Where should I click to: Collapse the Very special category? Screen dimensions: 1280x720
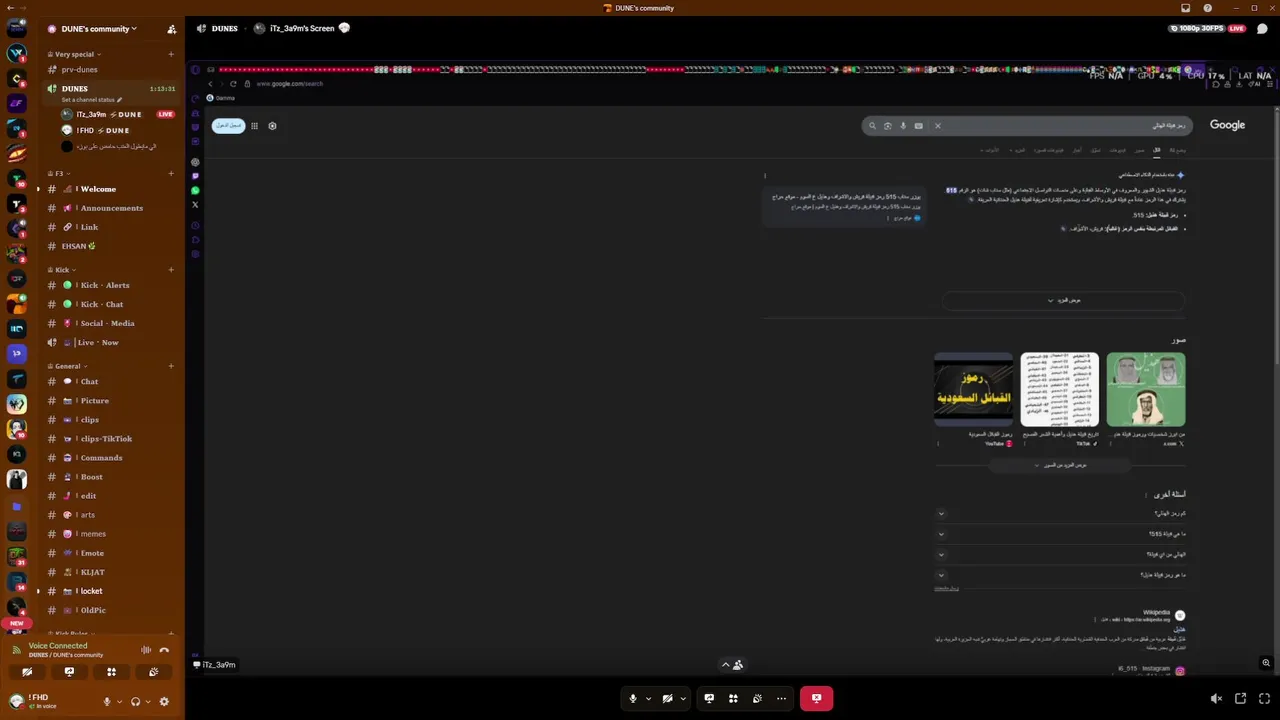tap(76, 54)
